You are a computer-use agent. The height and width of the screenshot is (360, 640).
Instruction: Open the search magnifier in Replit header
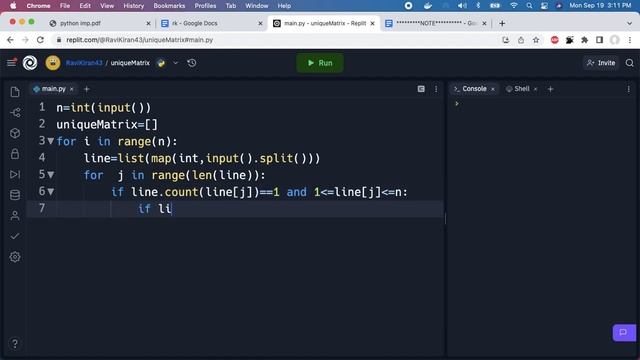click(630, 63)
